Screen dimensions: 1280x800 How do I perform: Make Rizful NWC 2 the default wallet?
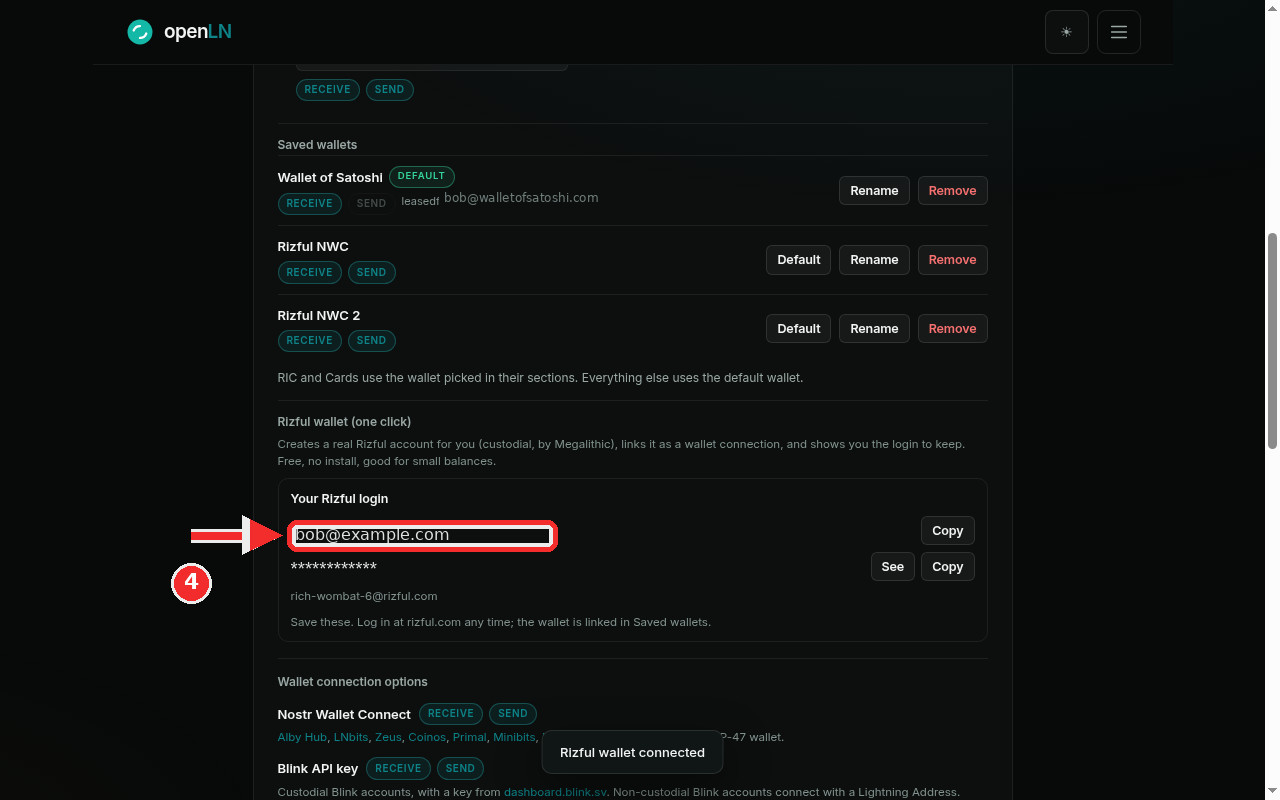click(x=799, y=329)
